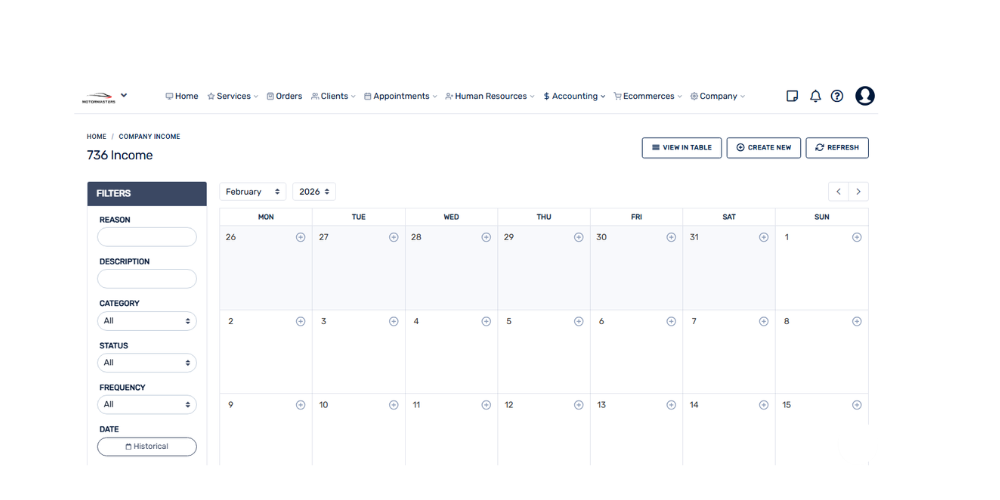
Task: Click the help question mark icon
Action: click(x=837, y=96)
